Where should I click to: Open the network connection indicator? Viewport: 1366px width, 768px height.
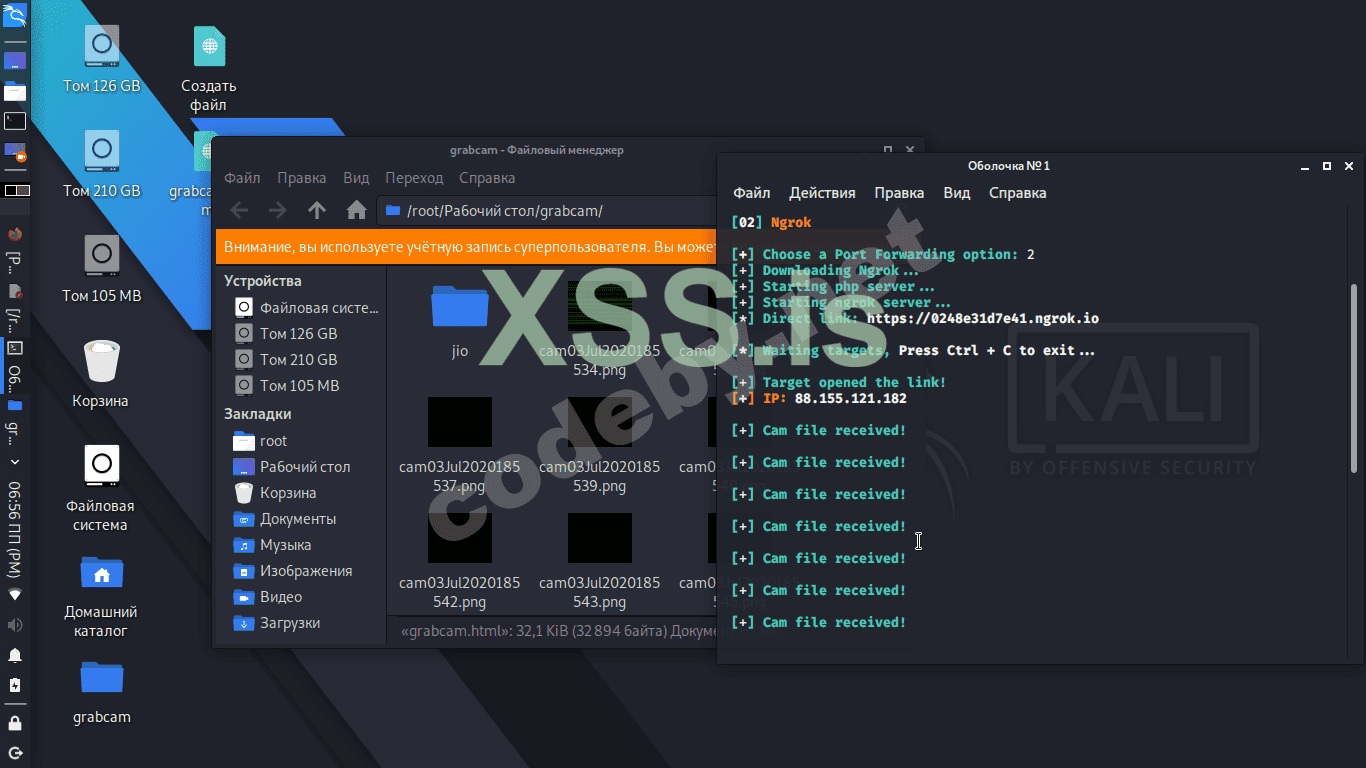click(x=15, y=594)
